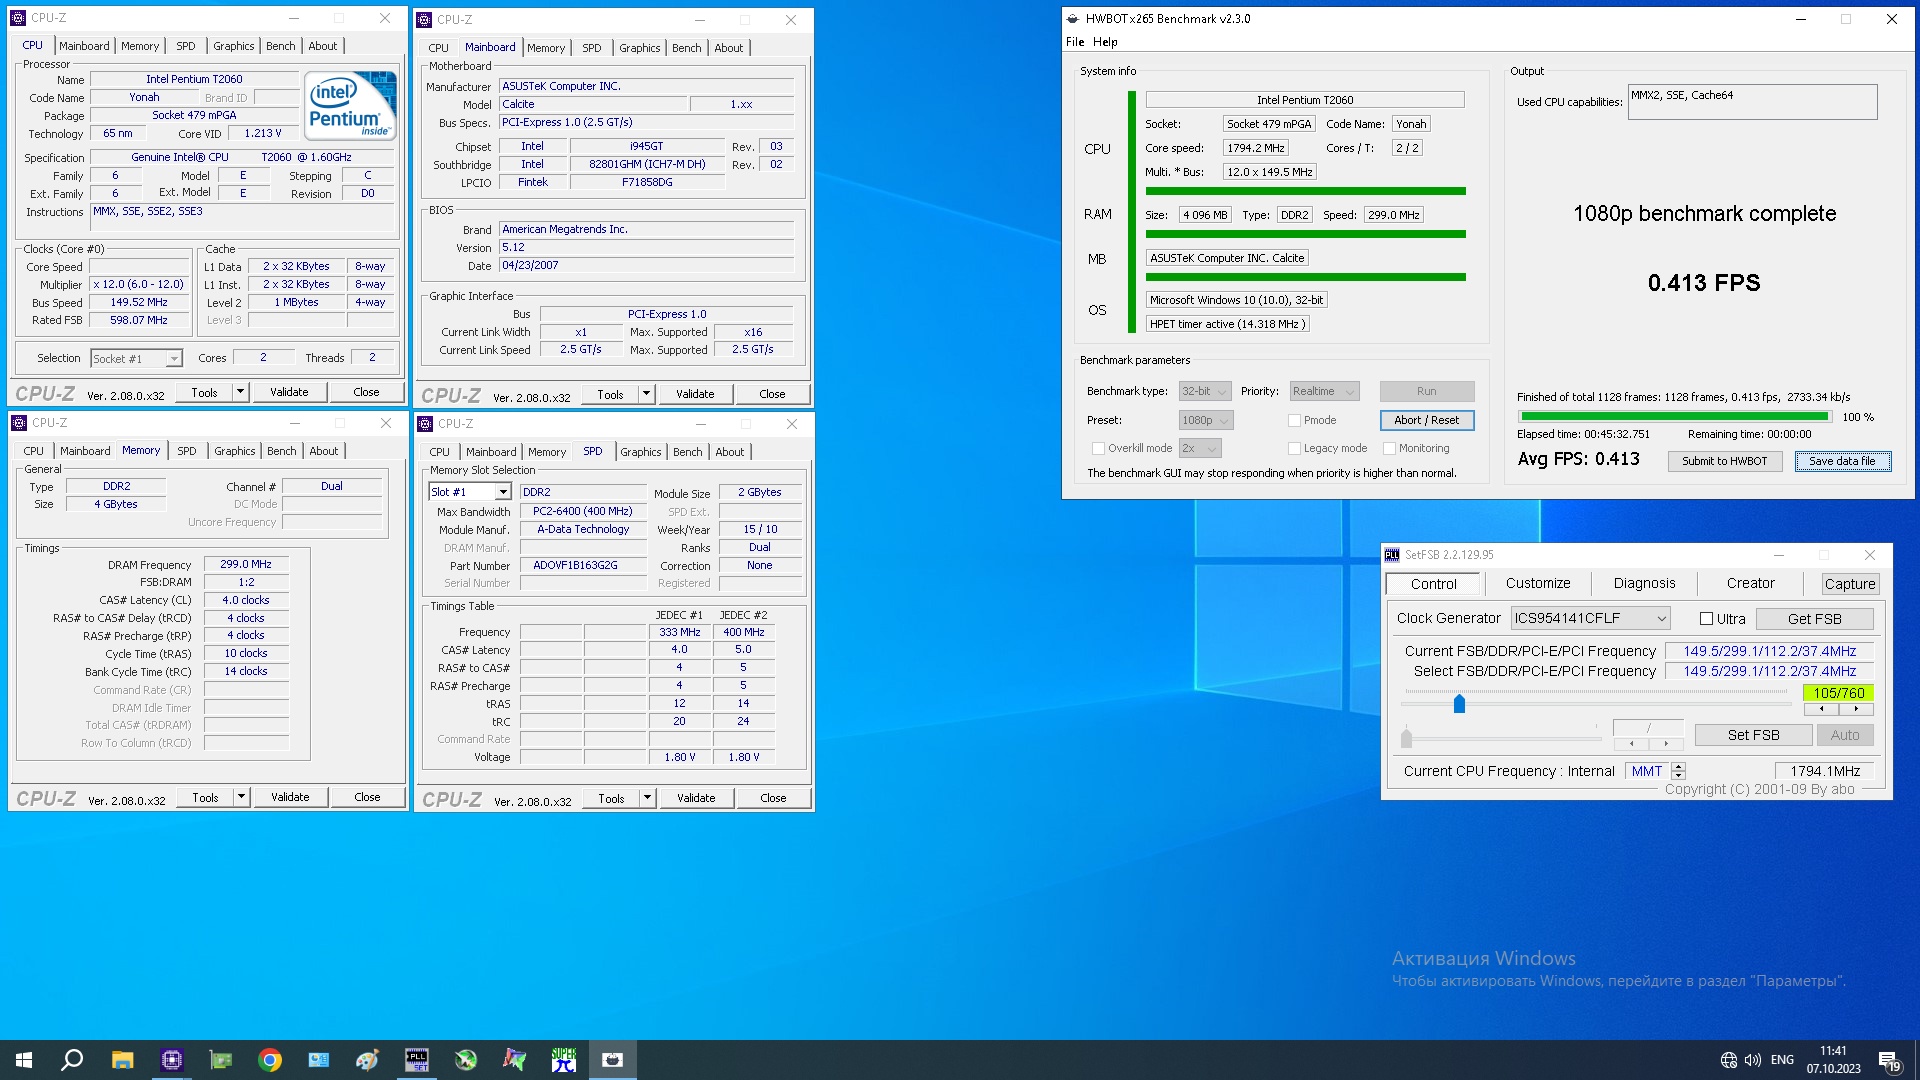The width and height of the screenshot is (1920, 1080).
Task: Click the Select FSB/DDR frequency field
Action: coord(1769,672)
